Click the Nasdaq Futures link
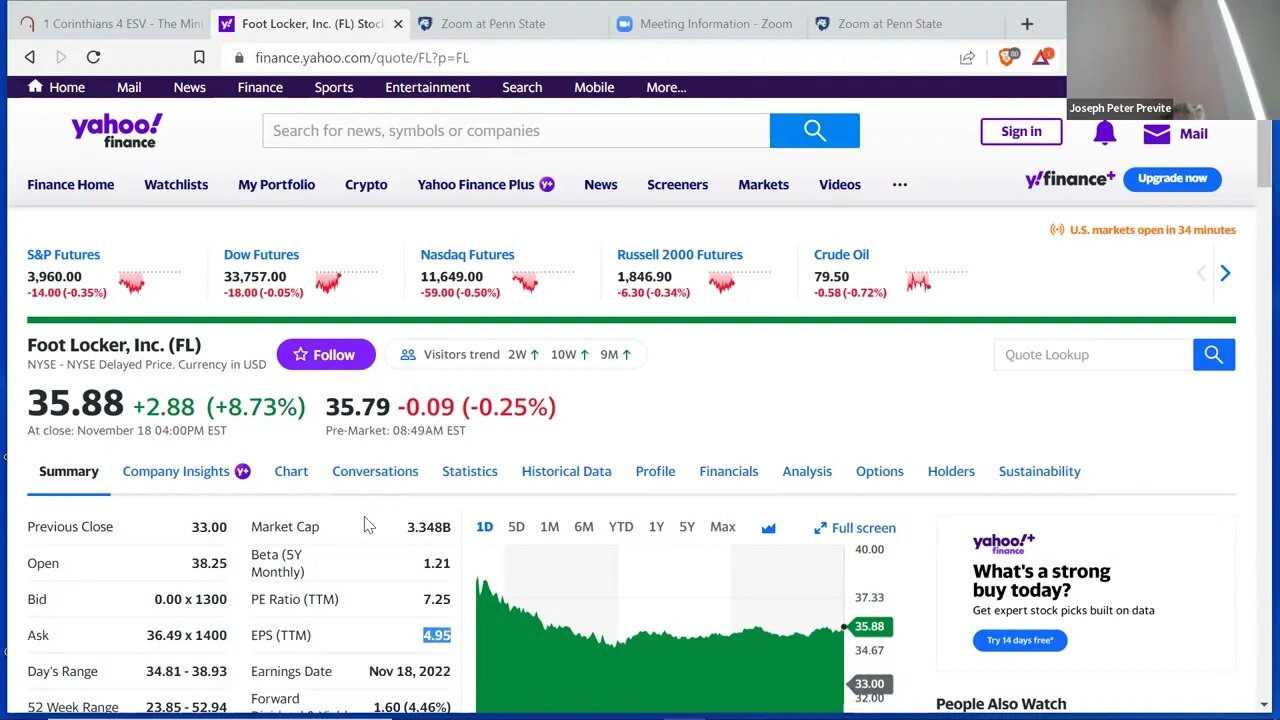 point(467,255)
